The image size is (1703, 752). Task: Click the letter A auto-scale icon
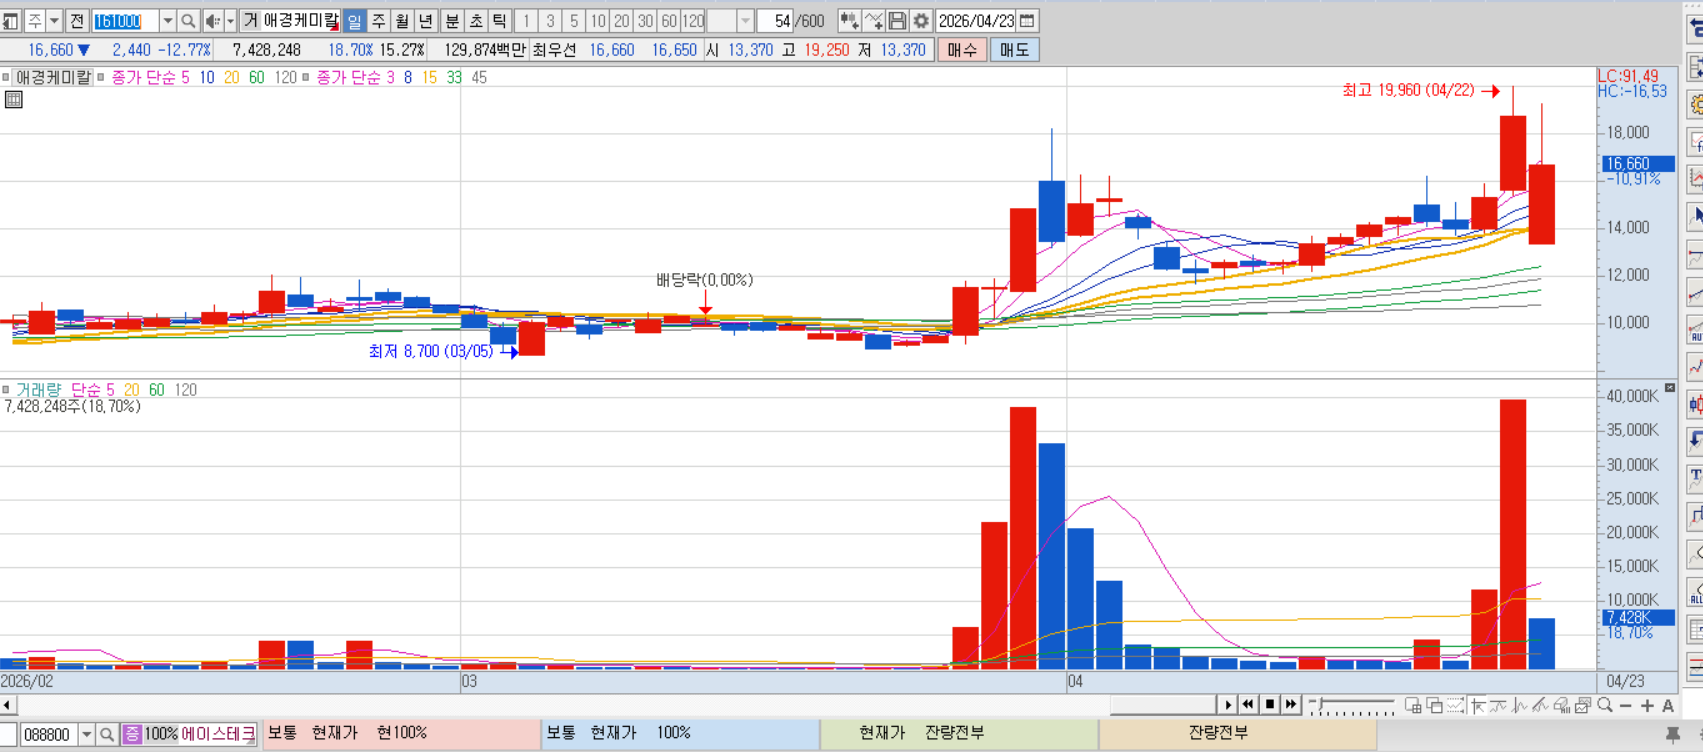[x=1668, y=706]
